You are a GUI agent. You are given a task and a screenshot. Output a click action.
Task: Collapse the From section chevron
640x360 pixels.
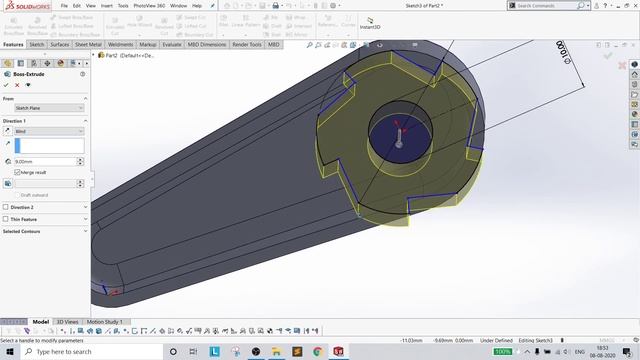85,98
